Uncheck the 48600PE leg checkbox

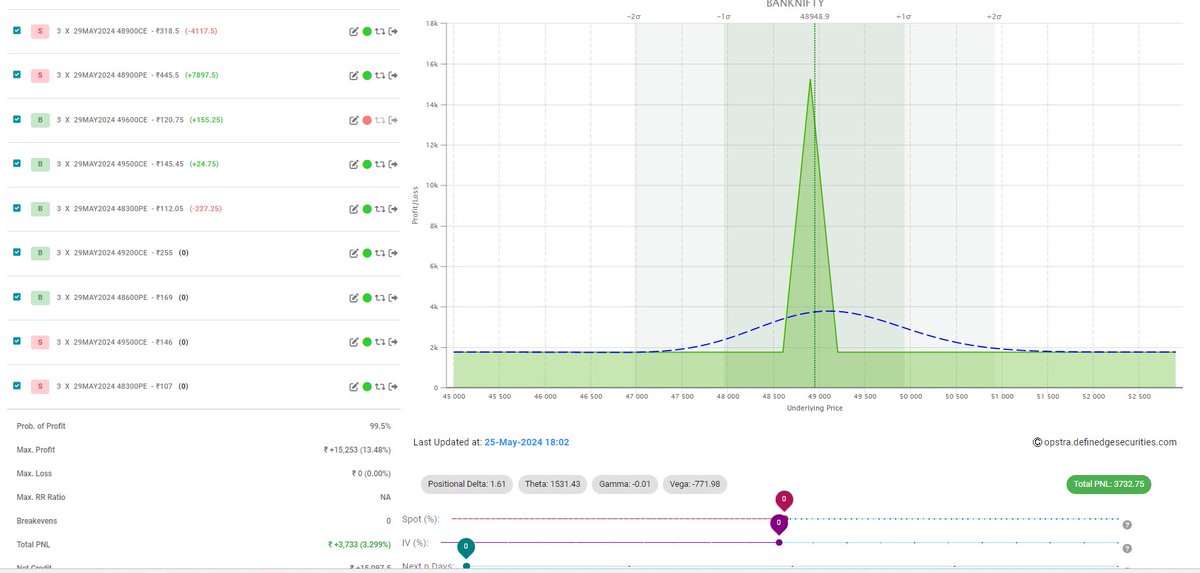point(16,297)
